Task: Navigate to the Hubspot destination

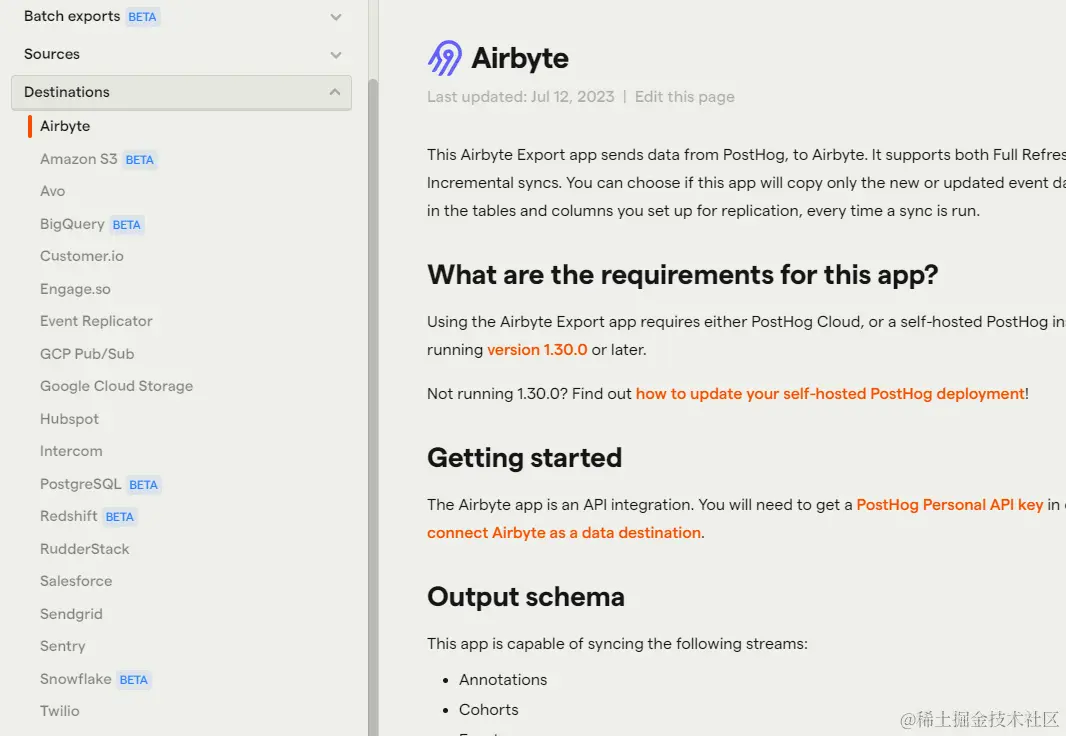Action: pos(69,419)
